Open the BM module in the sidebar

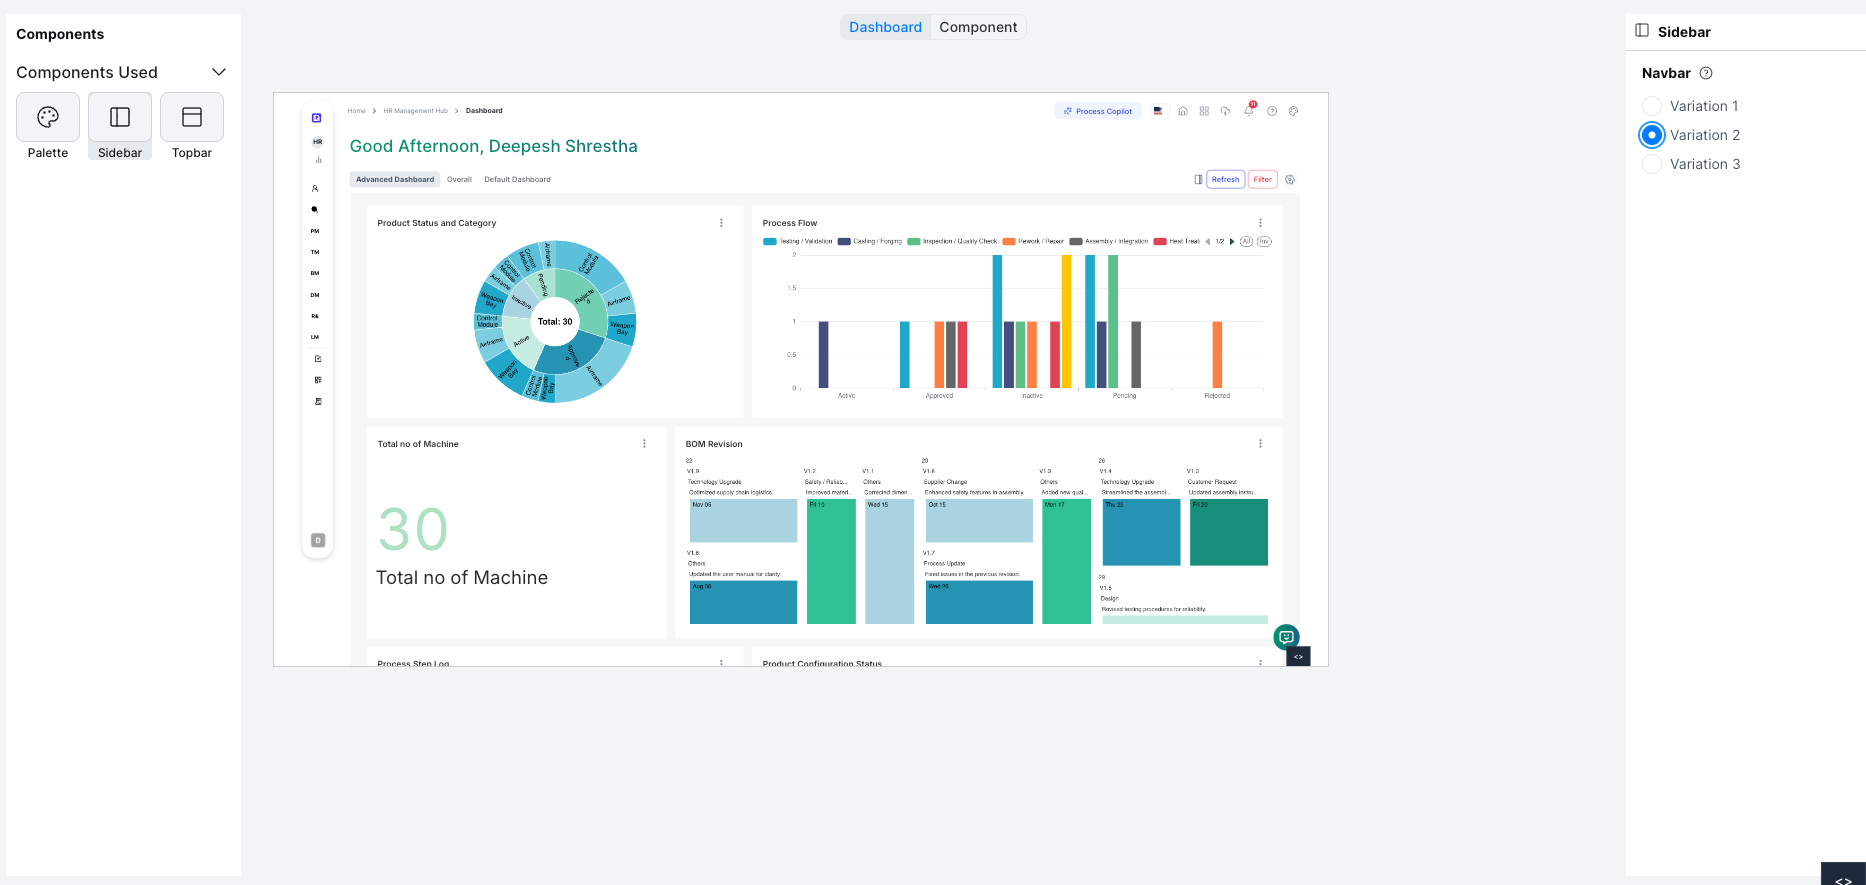[315, 273]
